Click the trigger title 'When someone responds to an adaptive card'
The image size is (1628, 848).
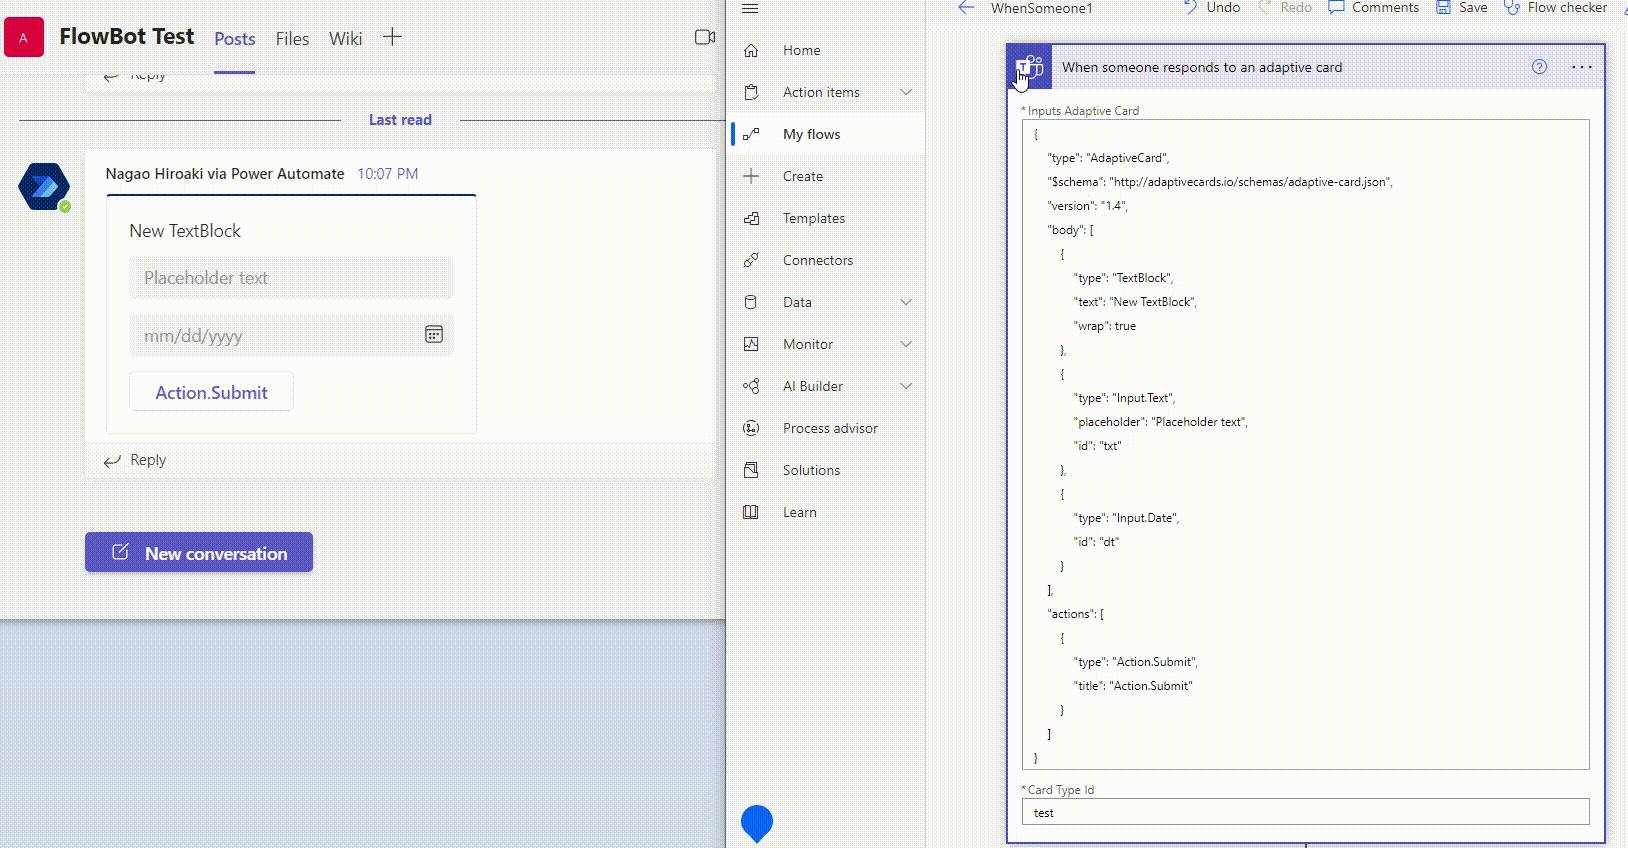click(1202, 67)
